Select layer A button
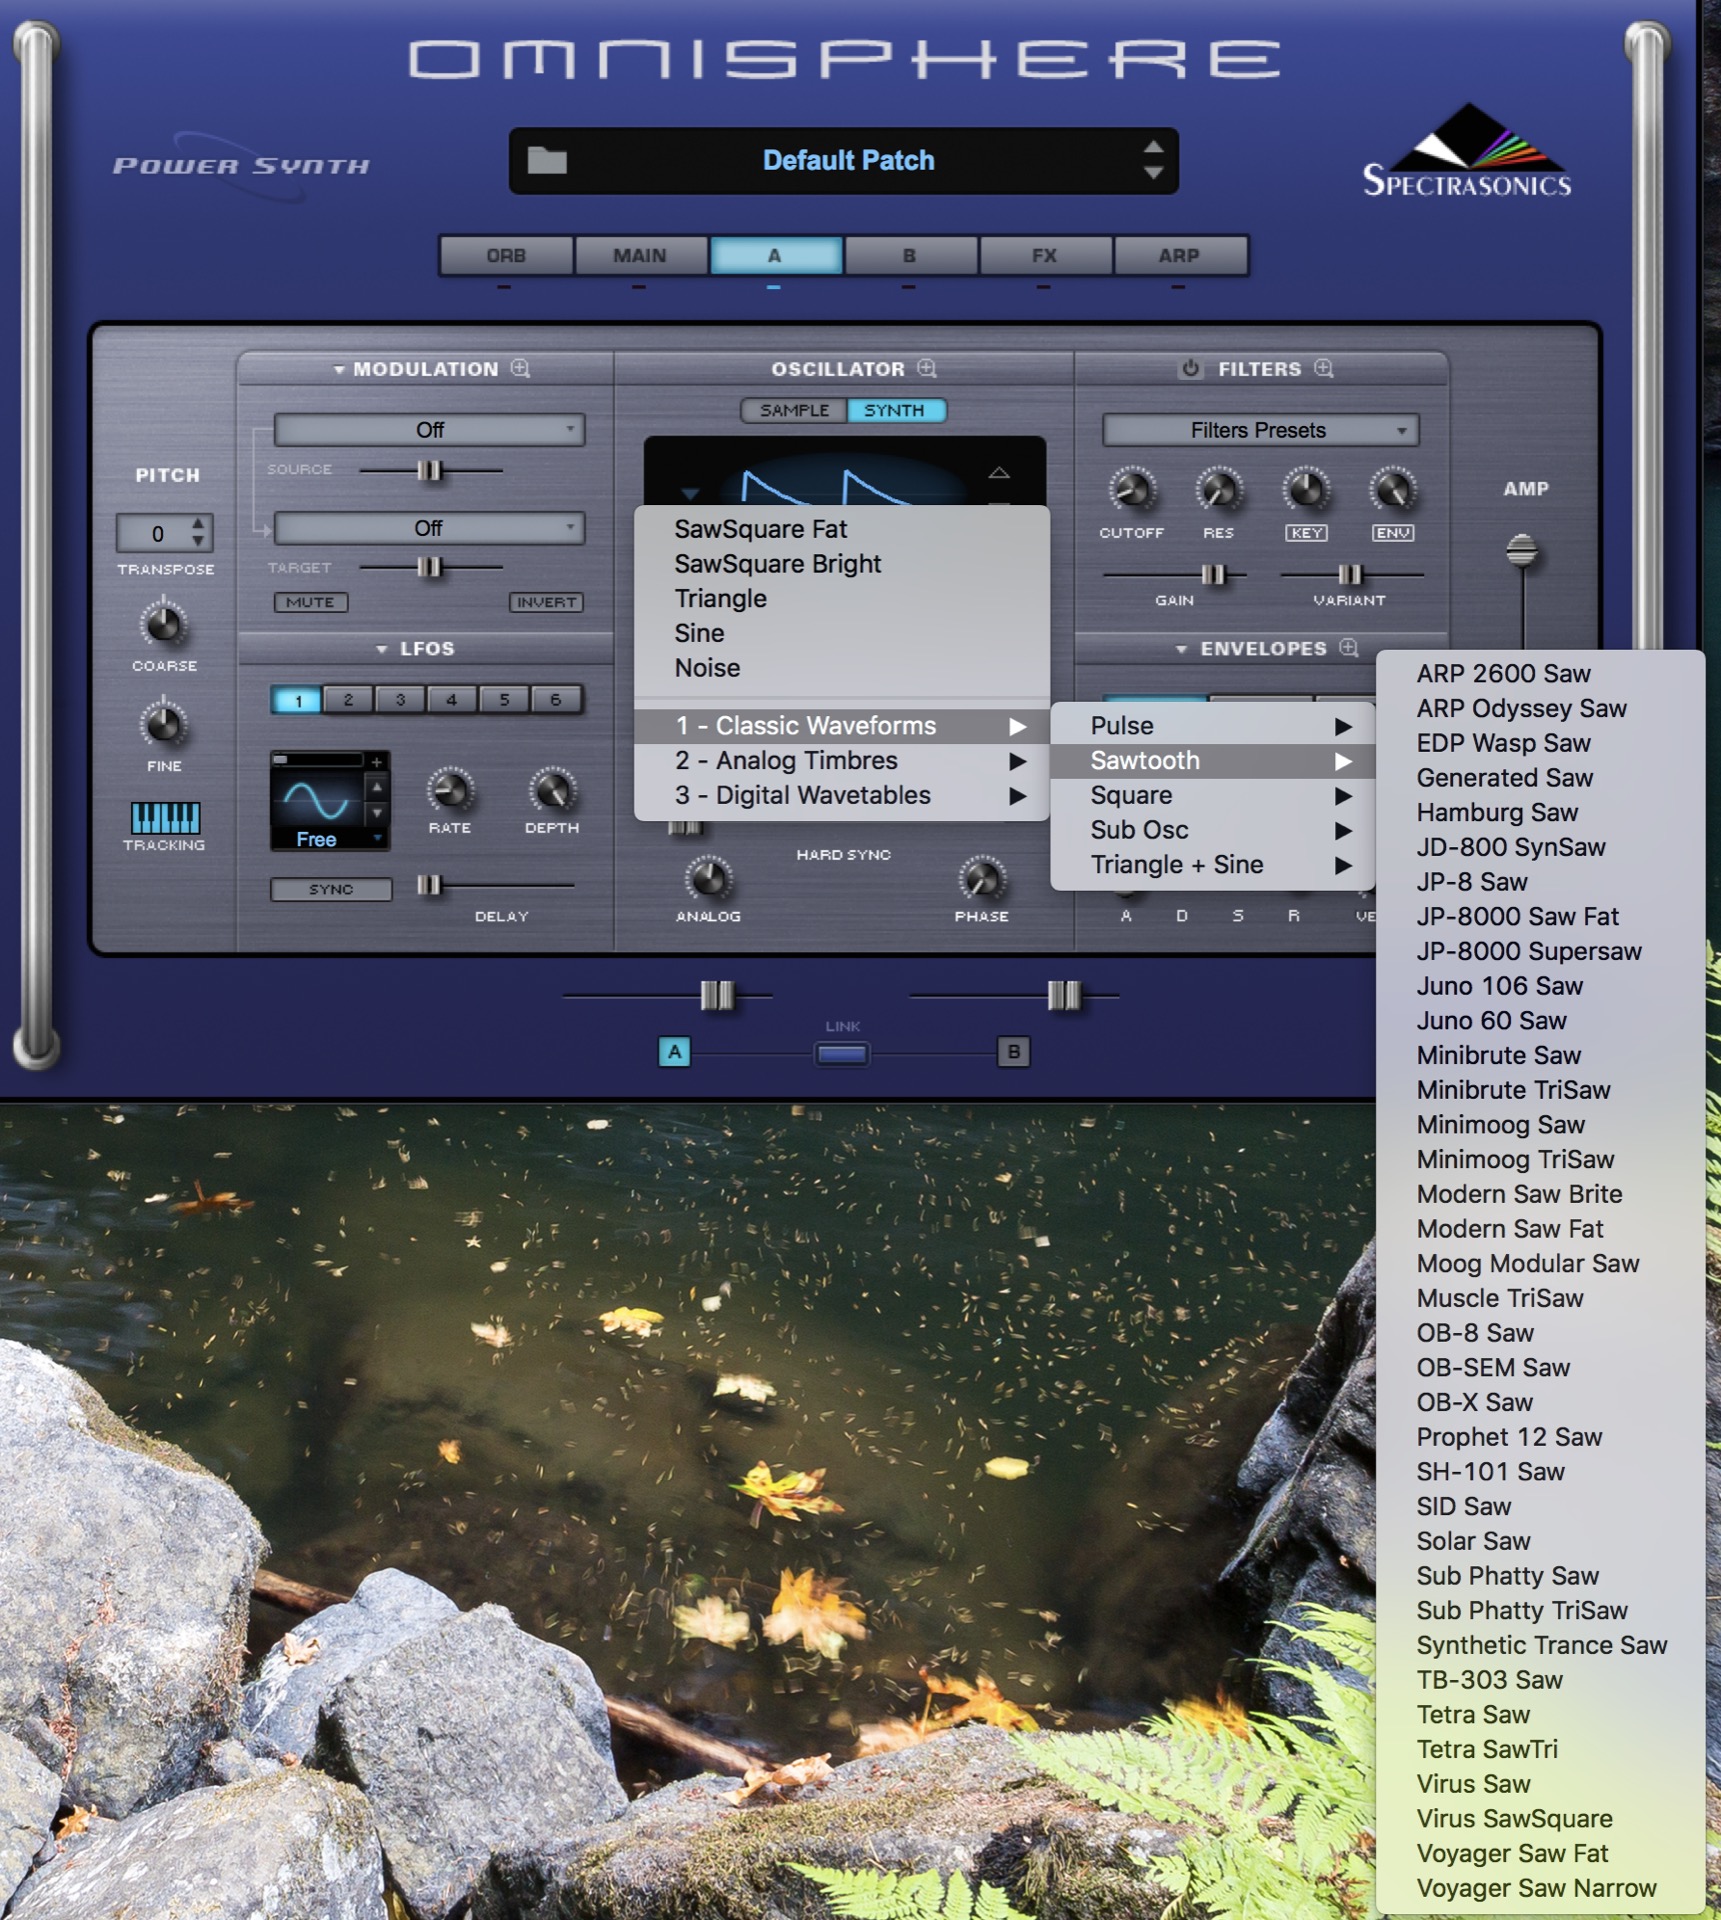Viewport: 1721px width, 1920px height. point(675,1052)
